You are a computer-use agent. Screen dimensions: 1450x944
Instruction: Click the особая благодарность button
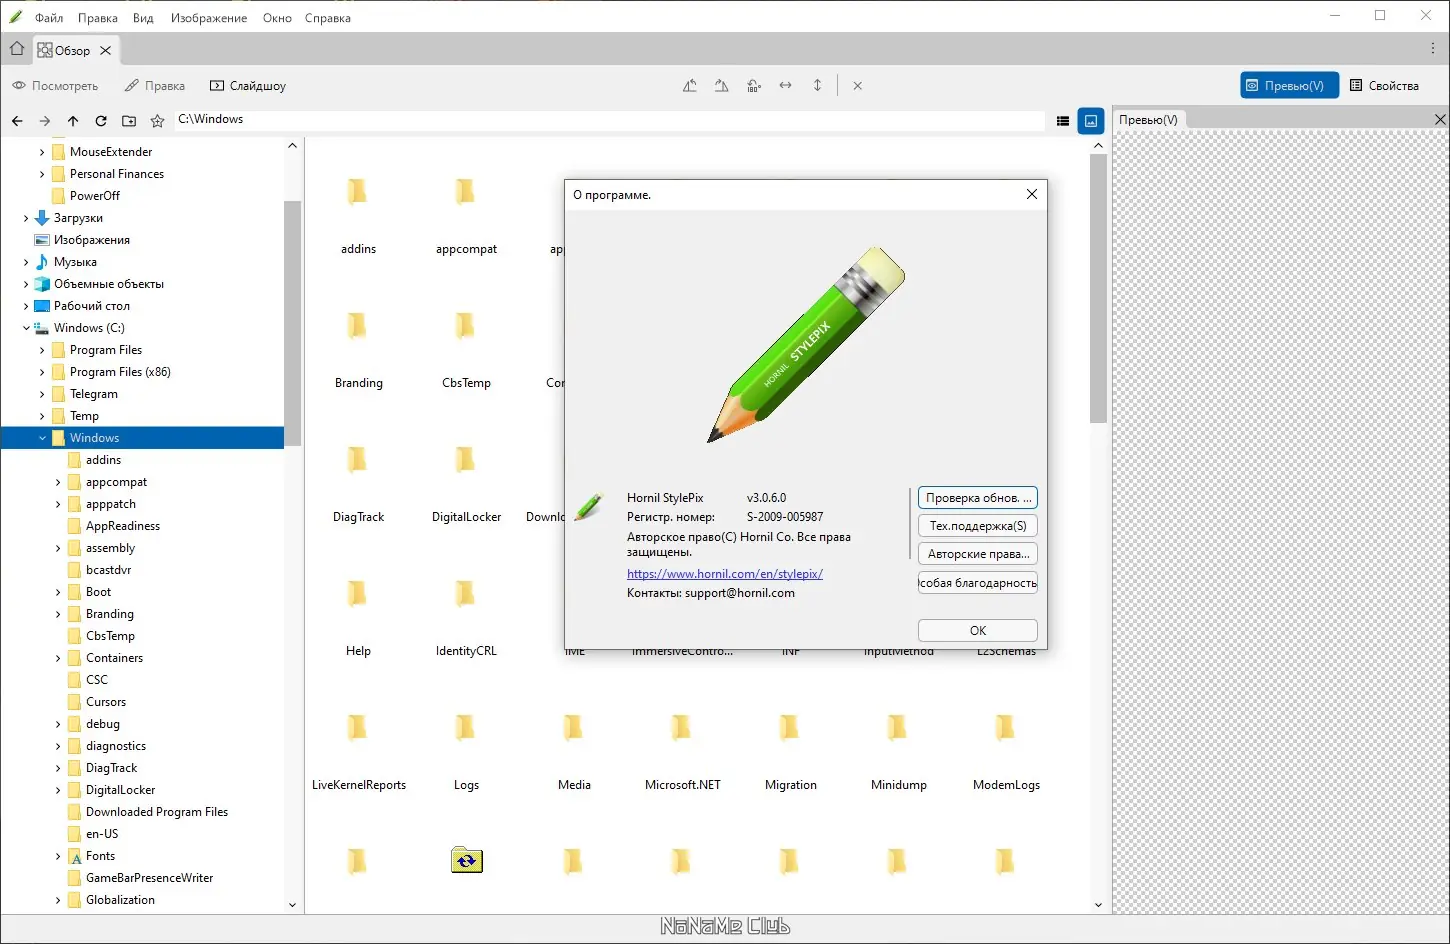(x=978, y=583)
